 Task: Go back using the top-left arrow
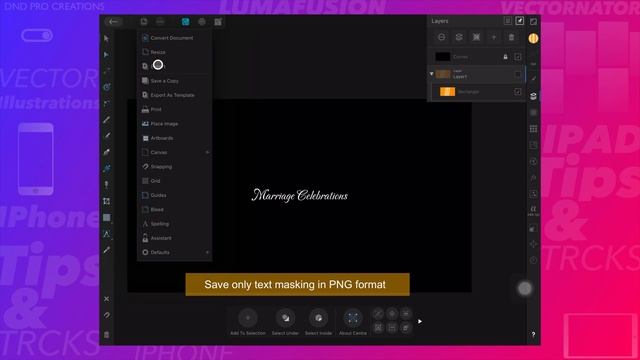113,22
